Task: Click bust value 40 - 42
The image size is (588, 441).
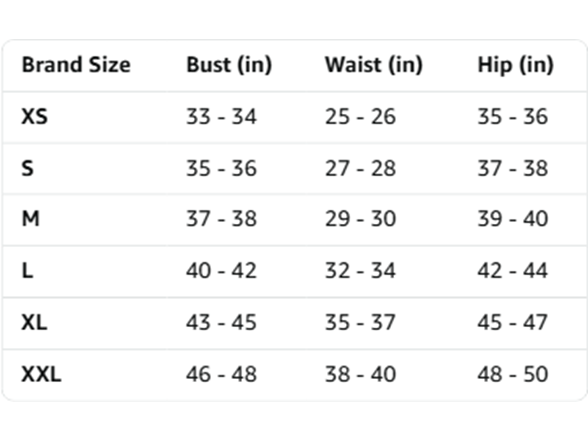Action: click(221, 270)
